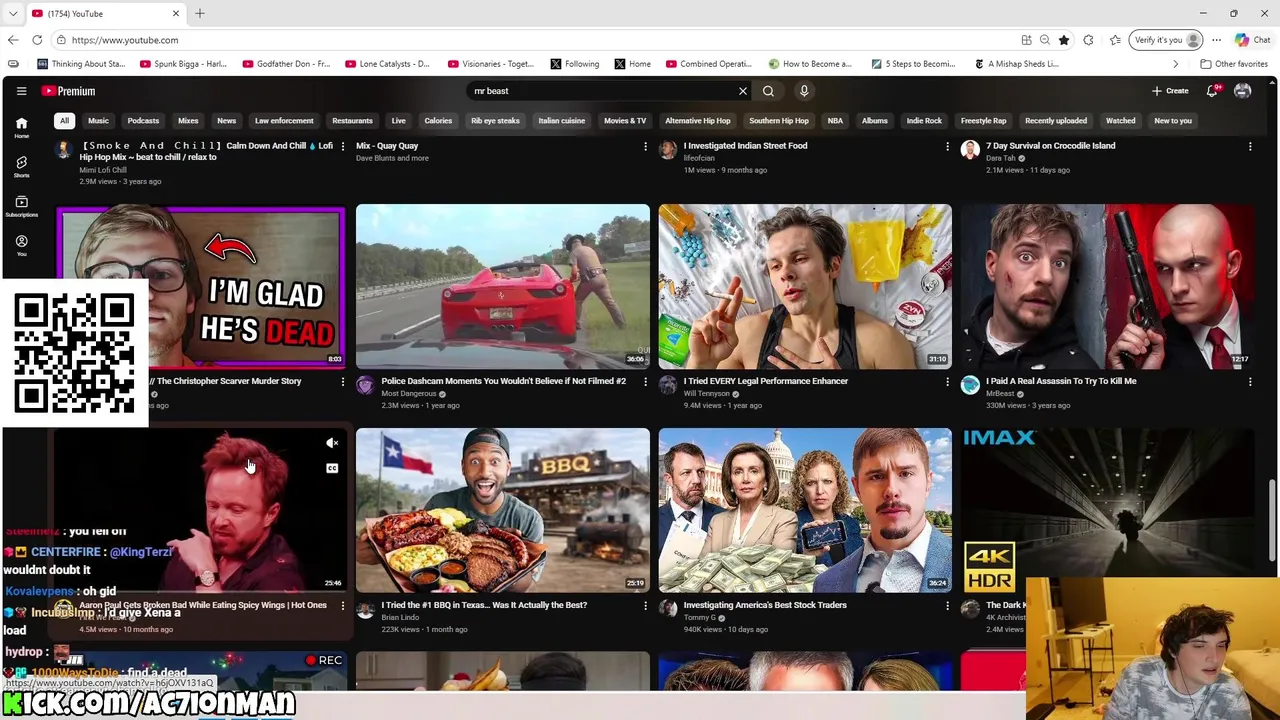
Task: Open the YouTube hamburger guide menu
Action: tap(21, 91)
